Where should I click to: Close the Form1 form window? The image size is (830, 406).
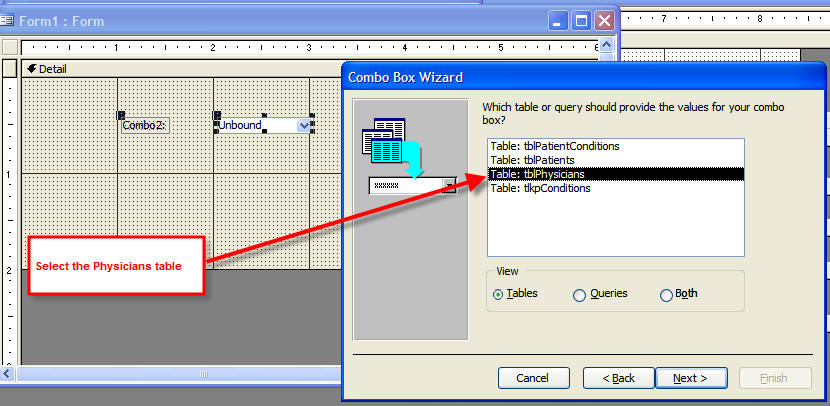pos(604,20)
